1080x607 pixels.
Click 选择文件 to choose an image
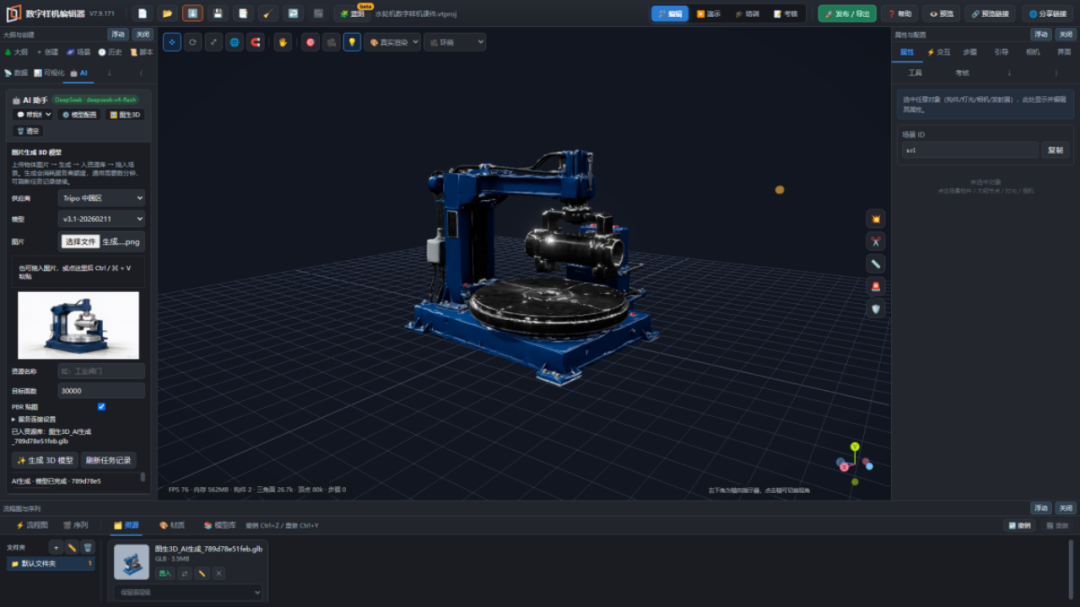[x=80, y=242]
